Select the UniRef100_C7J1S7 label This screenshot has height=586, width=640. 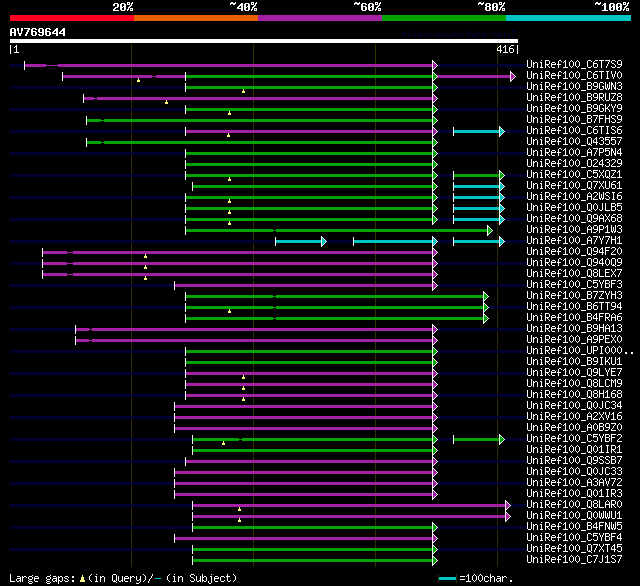tap(574, 560)
